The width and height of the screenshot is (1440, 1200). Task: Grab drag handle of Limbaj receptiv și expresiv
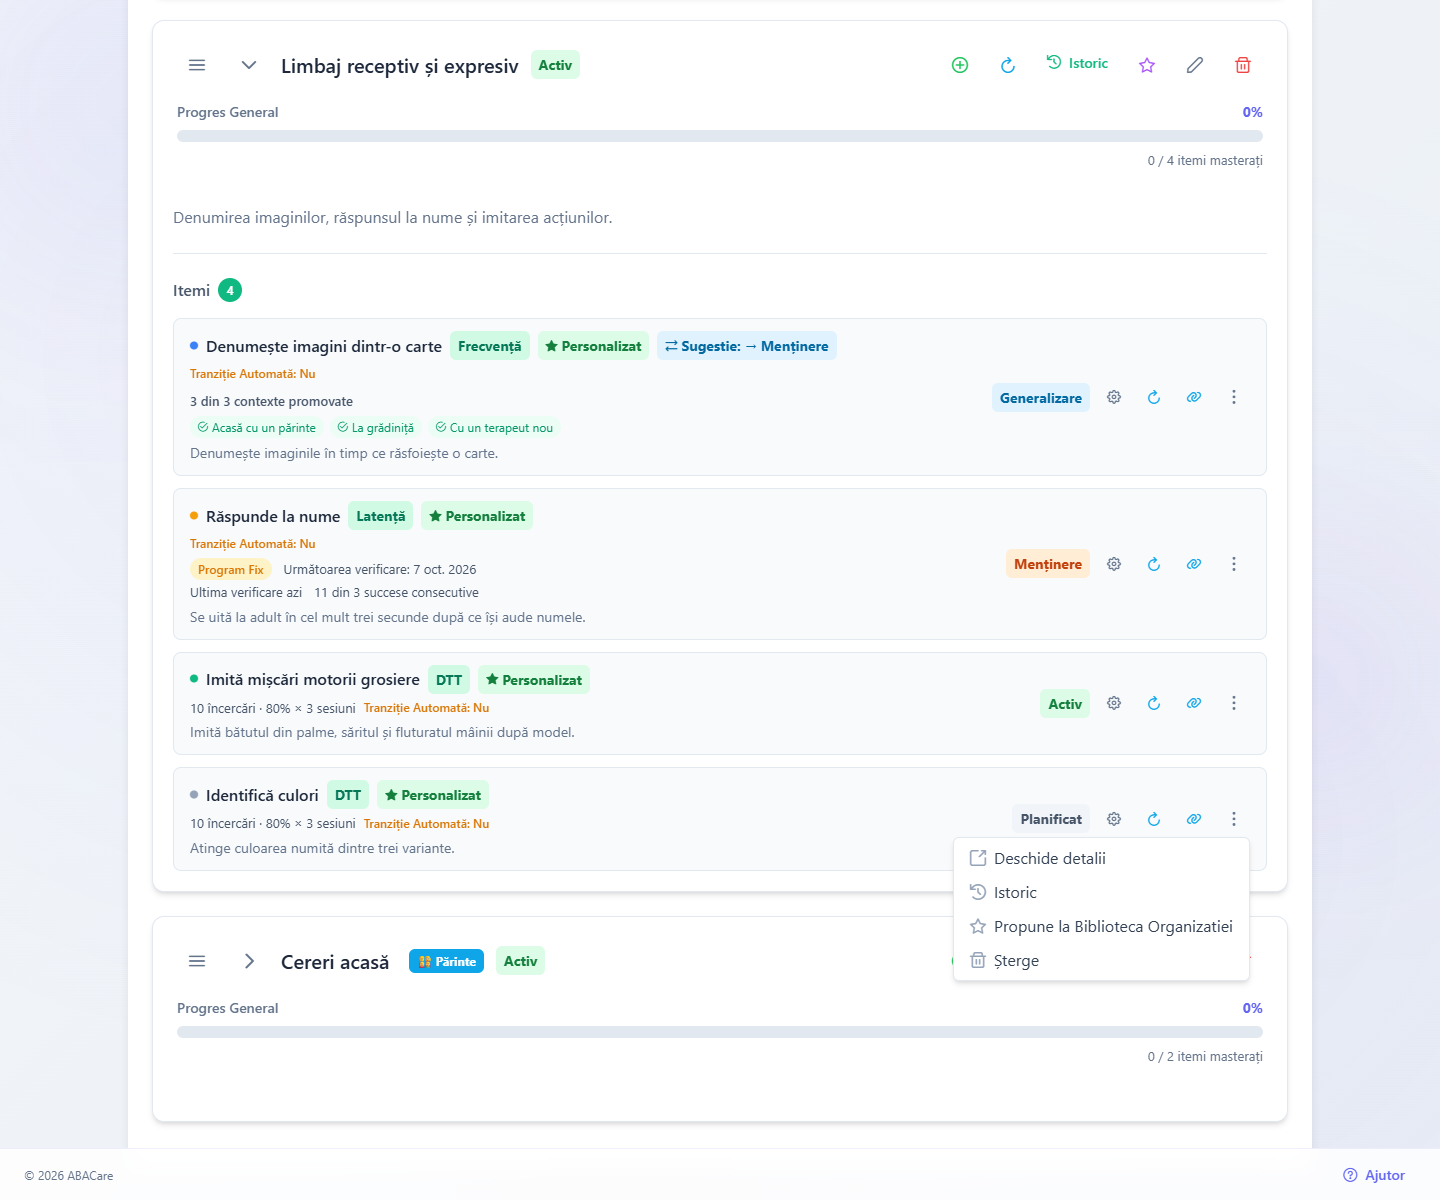(197, 65)
